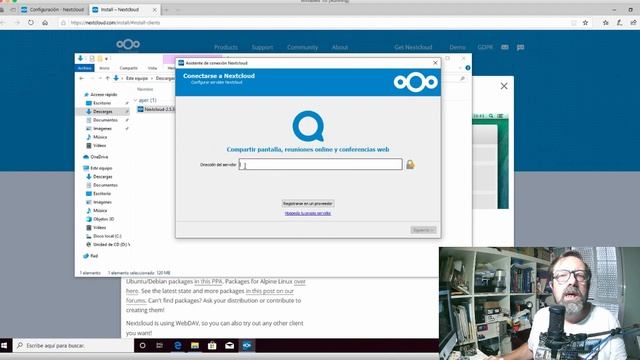Click the Nombre column header in Explorer
The height and width of the screenshot is (360, 640).
(x=145, y=89)
